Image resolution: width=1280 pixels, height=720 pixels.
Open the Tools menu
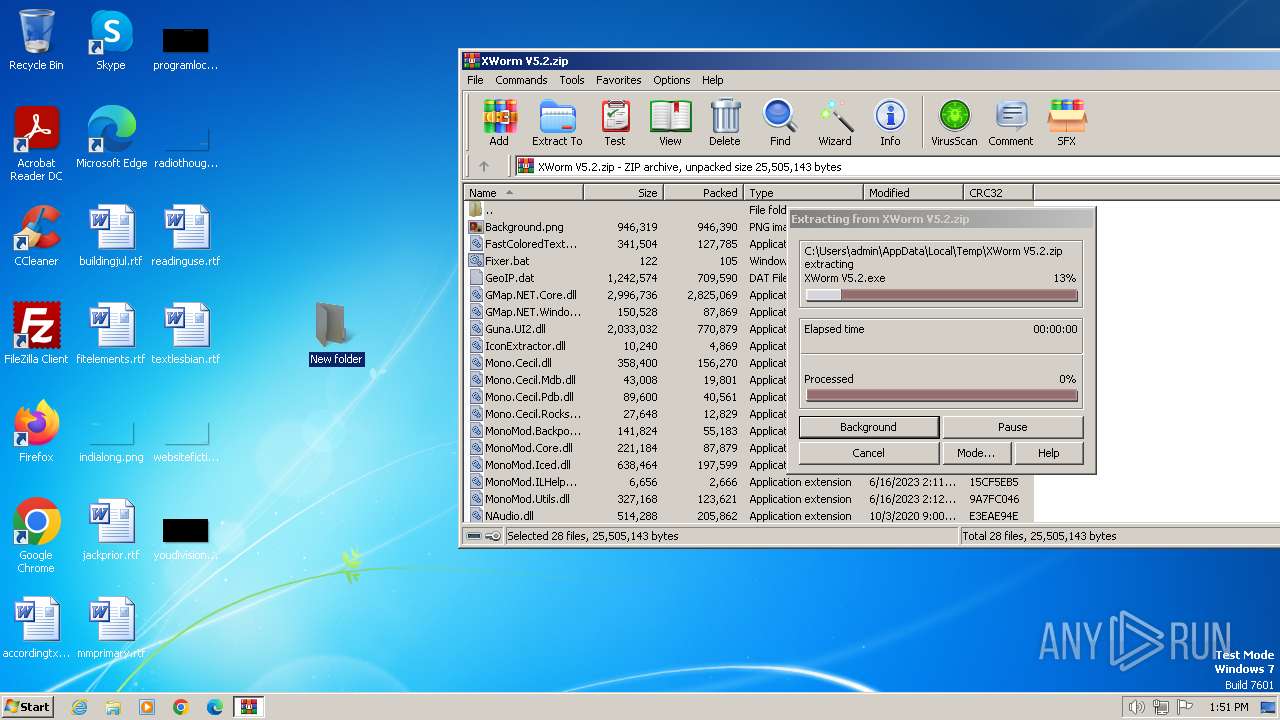(x=572, y=80)
